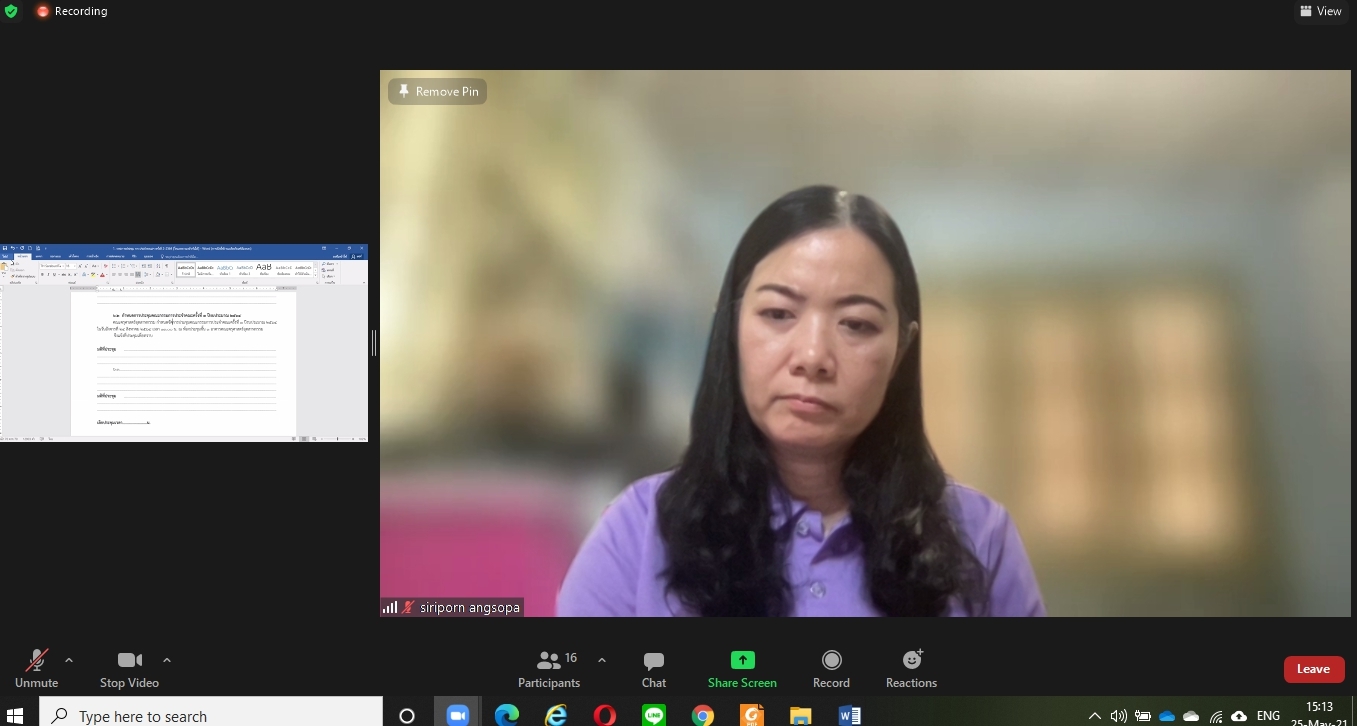The image size is (1357, 726).
Task: Open Google Chrome from the taskbar
Action: [703, 715]
